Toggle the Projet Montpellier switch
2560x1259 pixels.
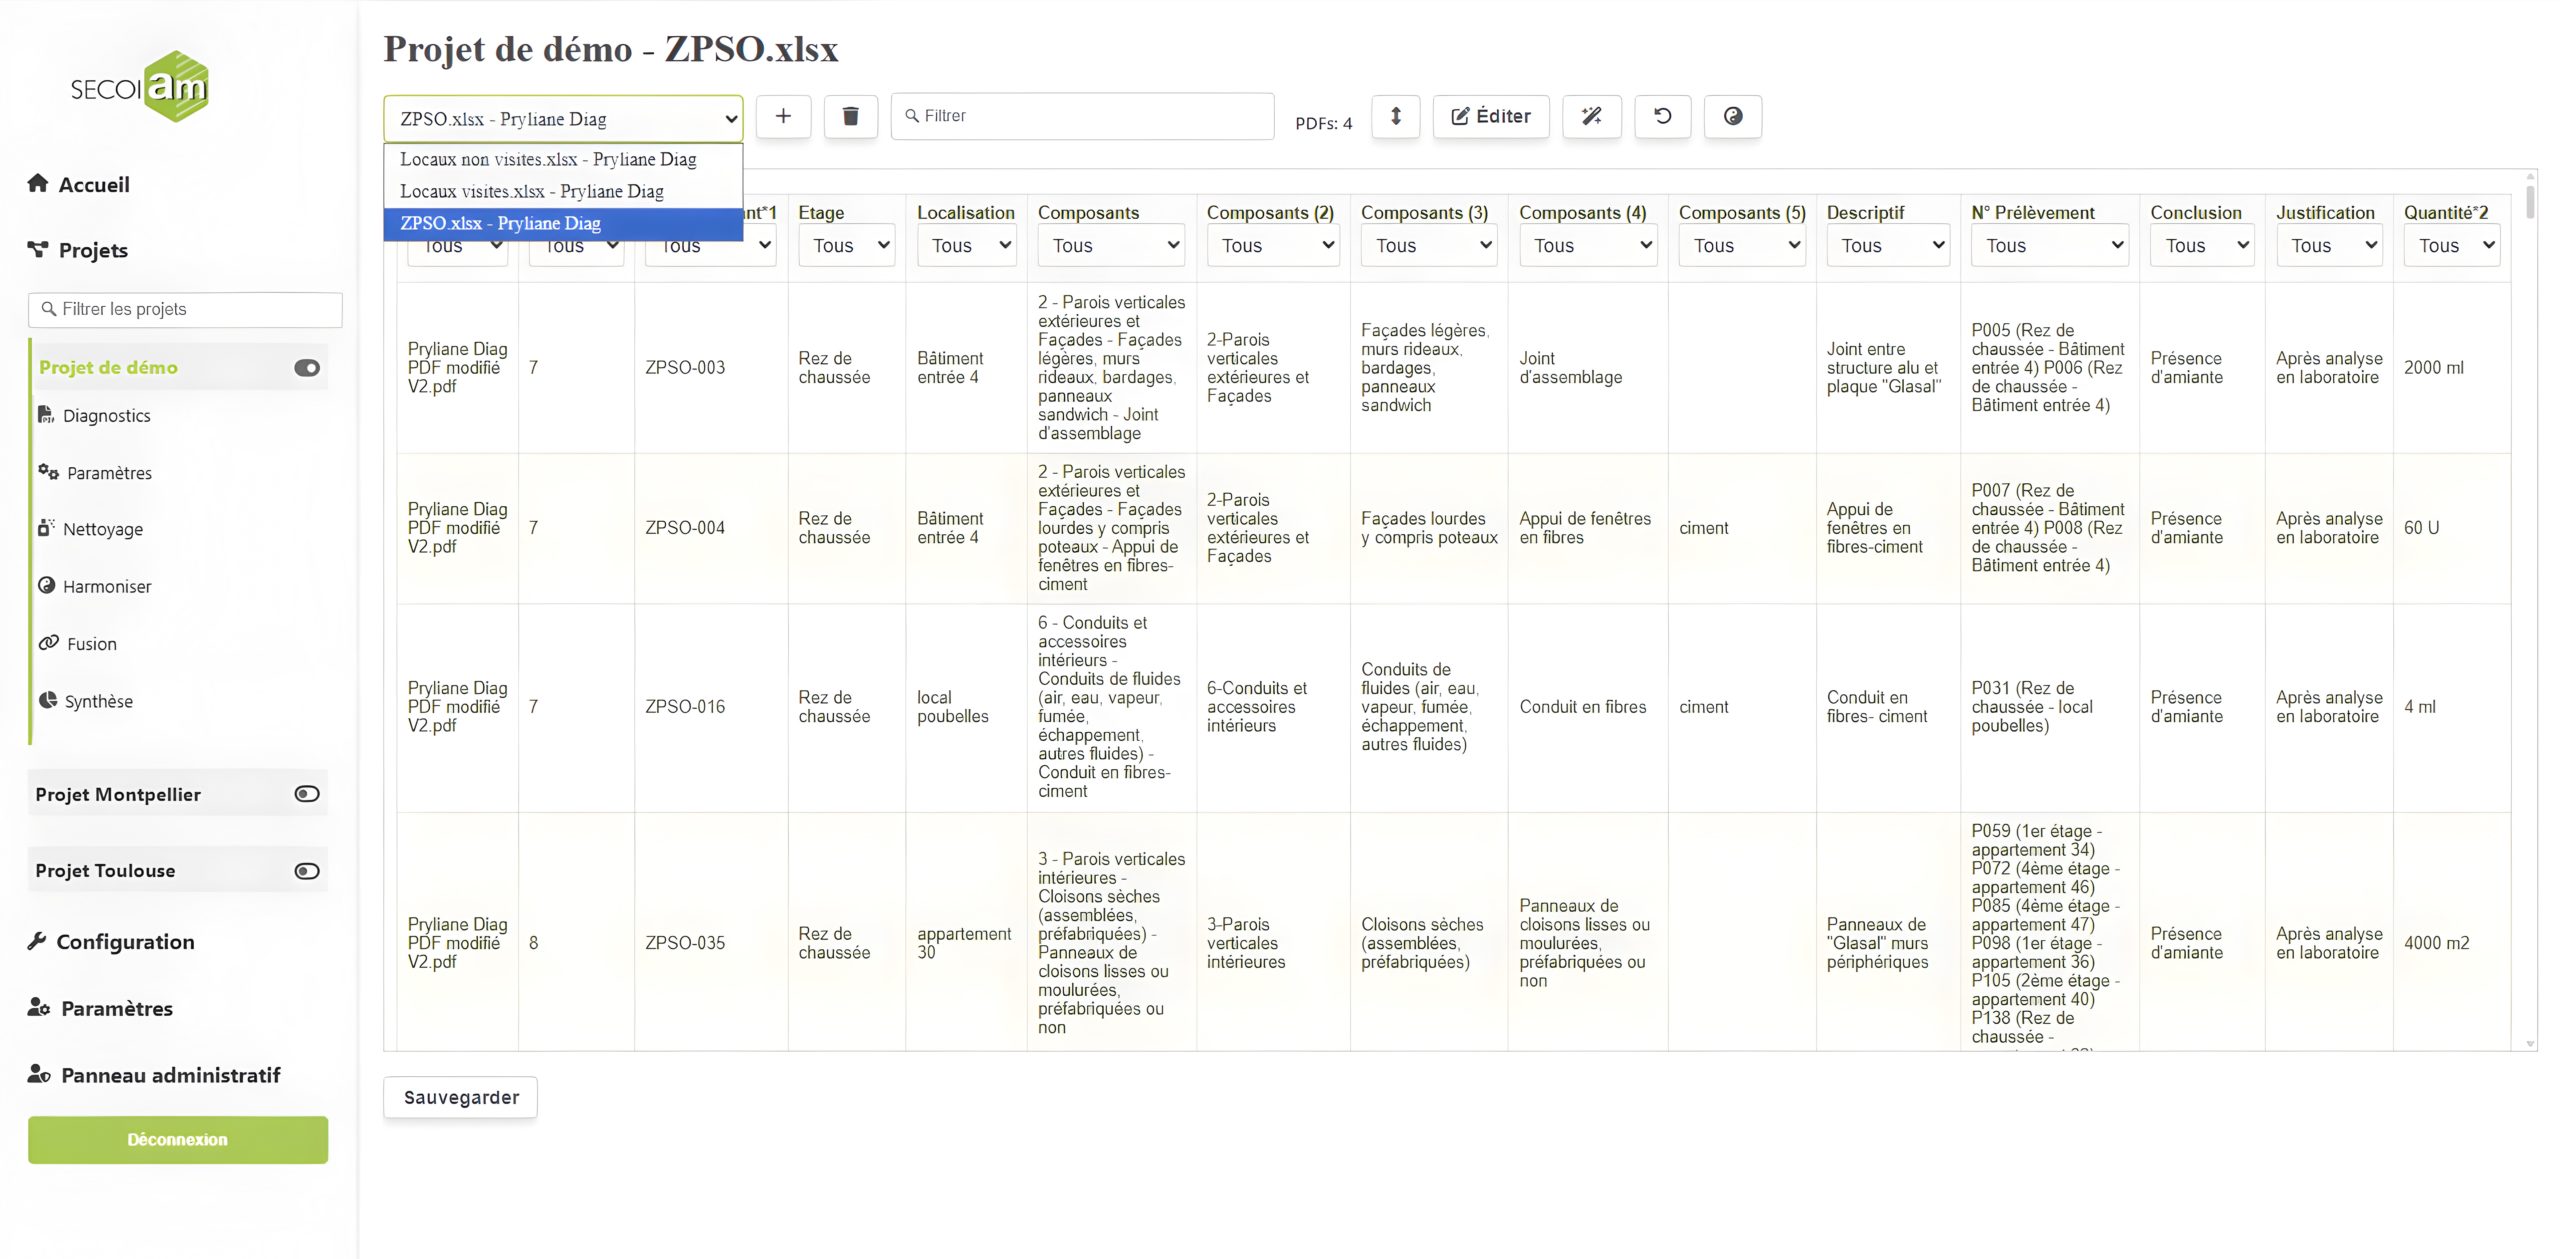(307, 794)
